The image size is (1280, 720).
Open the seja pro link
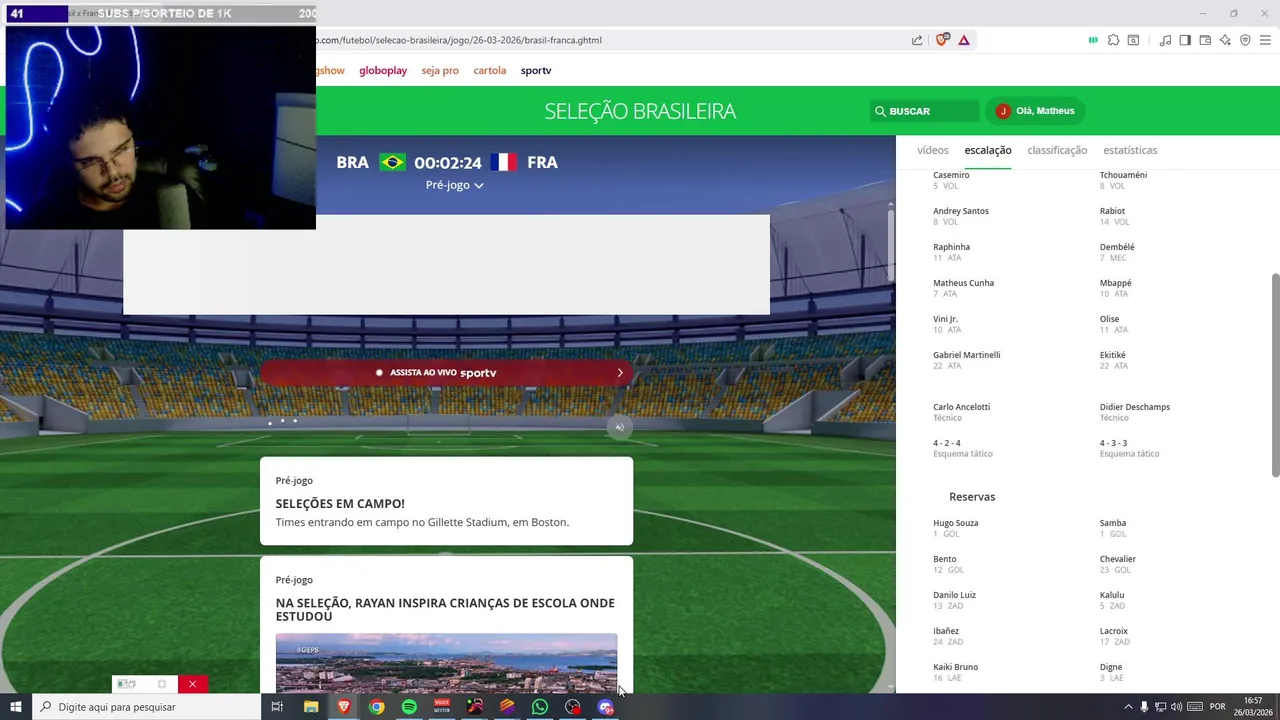click(440, 70)
